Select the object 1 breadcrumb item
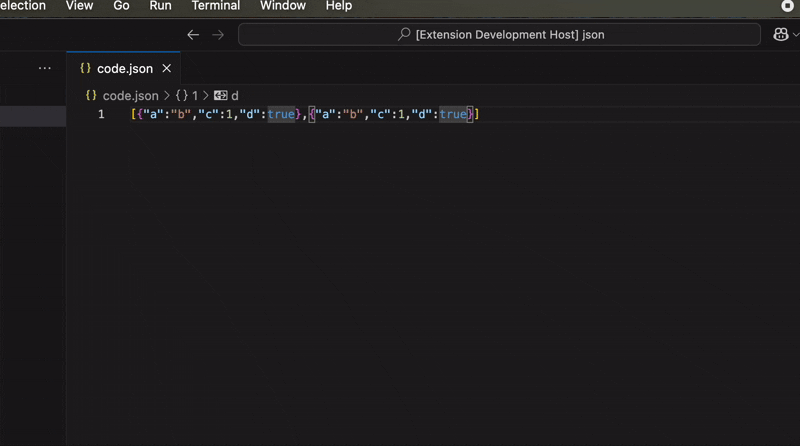This screenshot has width=800, height=446. click(x=187, y=95)
